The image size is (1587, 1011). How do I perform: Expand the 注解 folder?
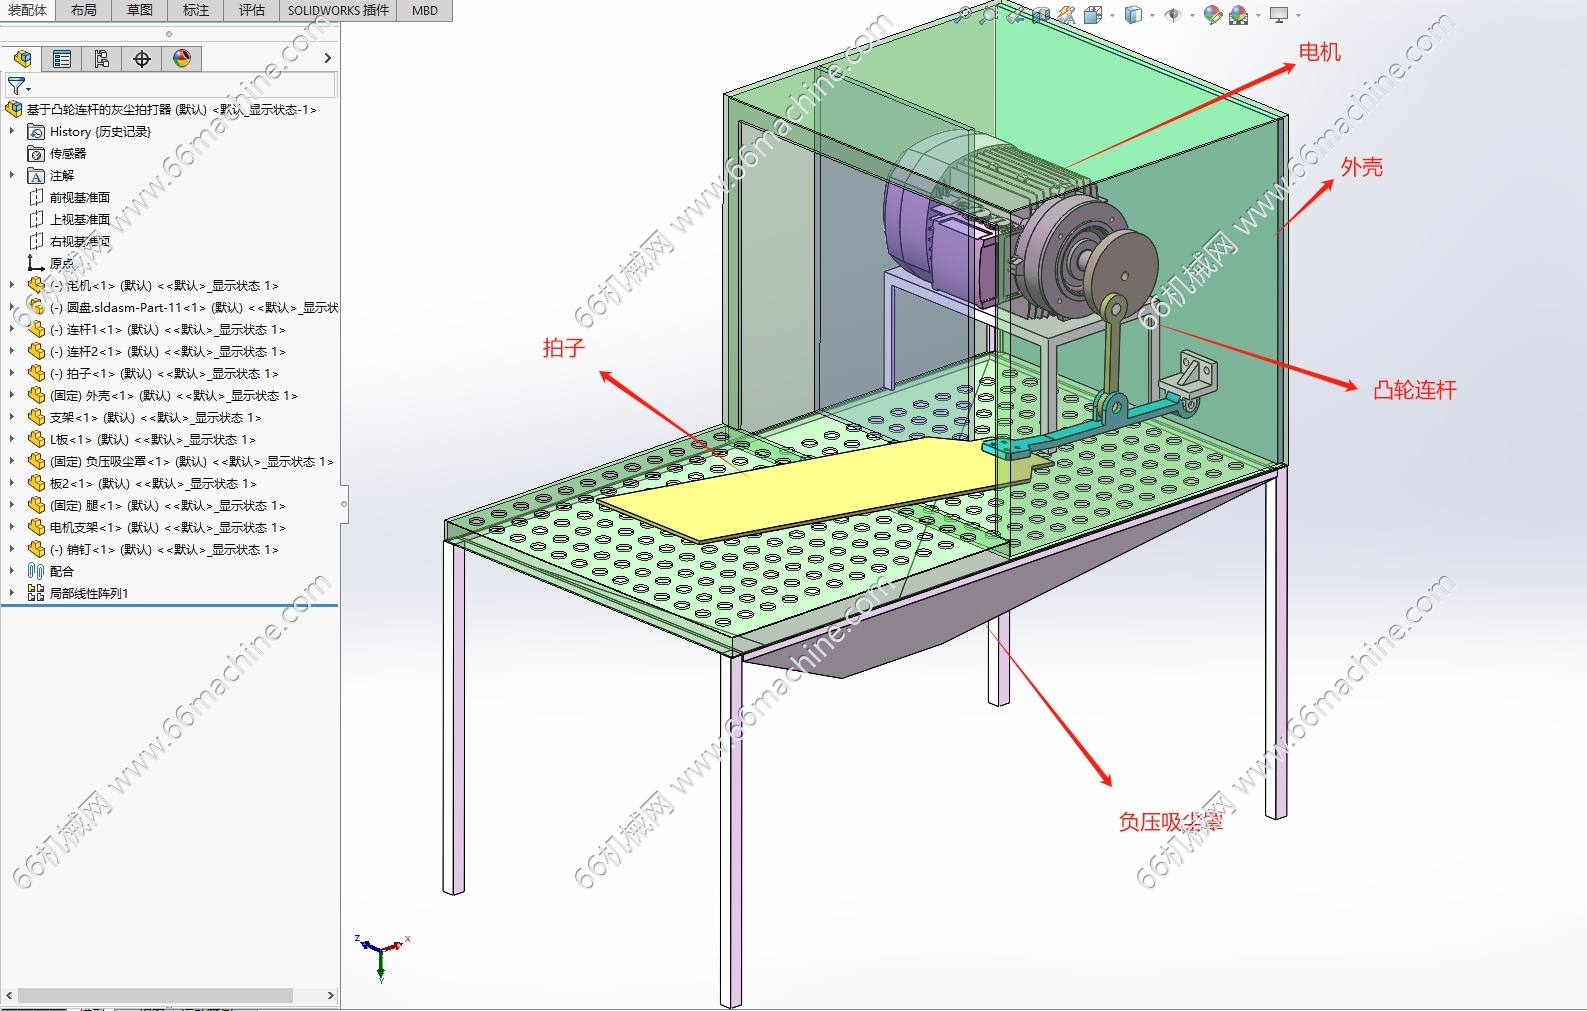point(12,175)
